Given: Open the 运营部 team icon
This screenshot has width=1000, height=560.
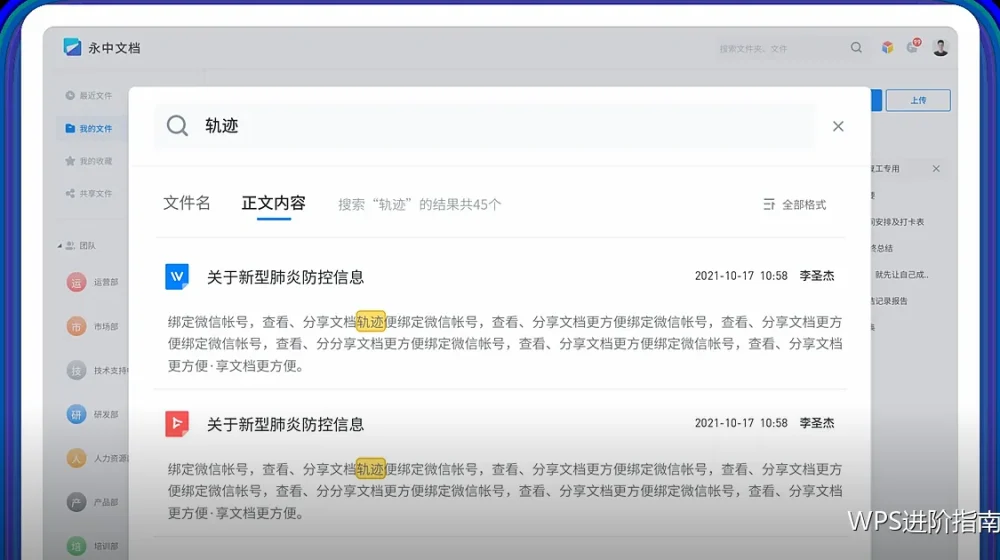Looking at the screenshot, I should [x=76, y=282].
